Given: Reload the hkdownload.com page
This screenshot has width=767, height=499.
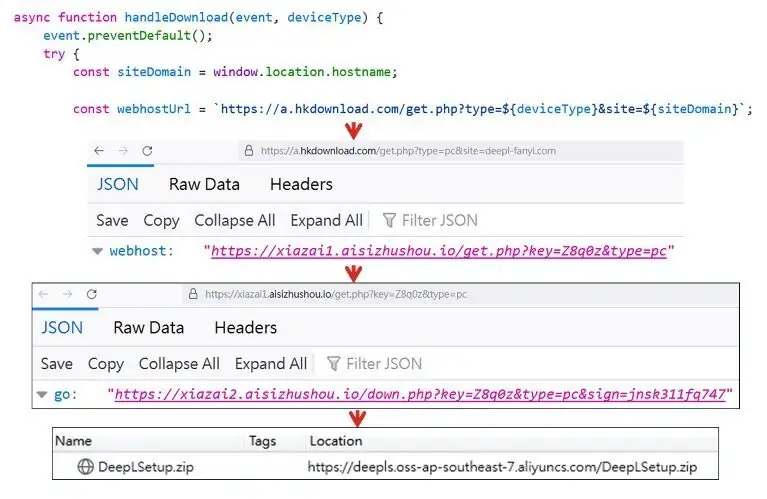Looking at the screenshot, I should (147, 151).
